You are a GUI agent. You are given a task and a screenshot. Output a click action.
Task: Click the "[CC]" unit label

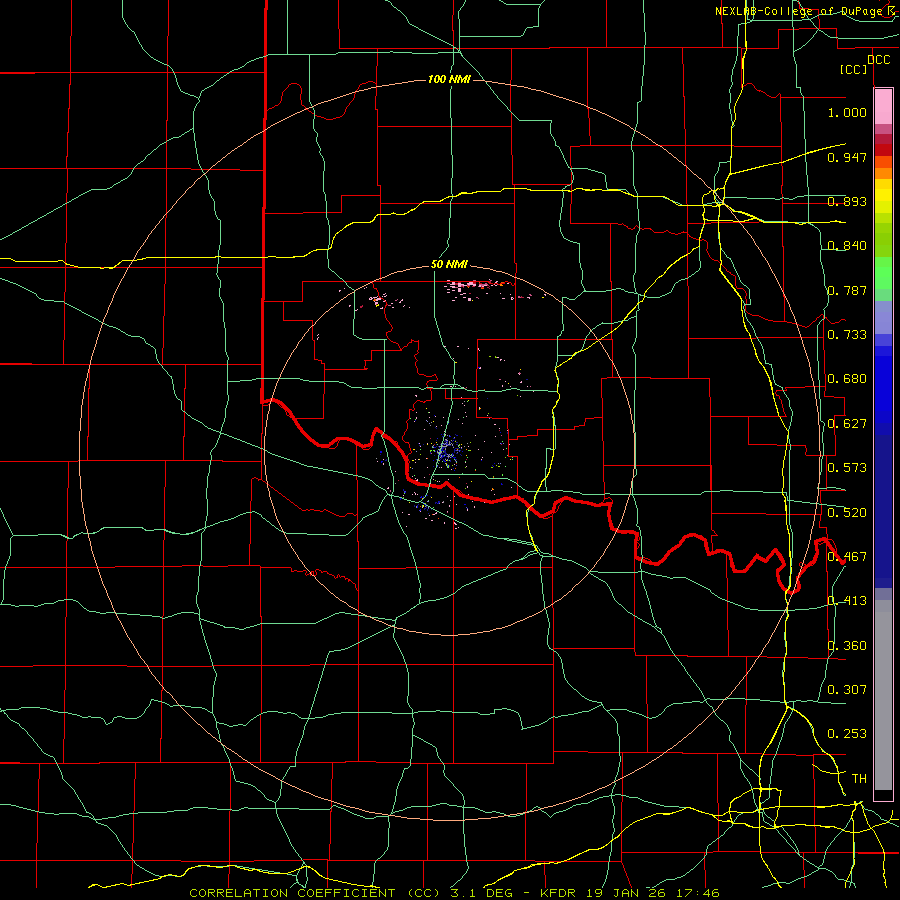click(x=854, y=69)
